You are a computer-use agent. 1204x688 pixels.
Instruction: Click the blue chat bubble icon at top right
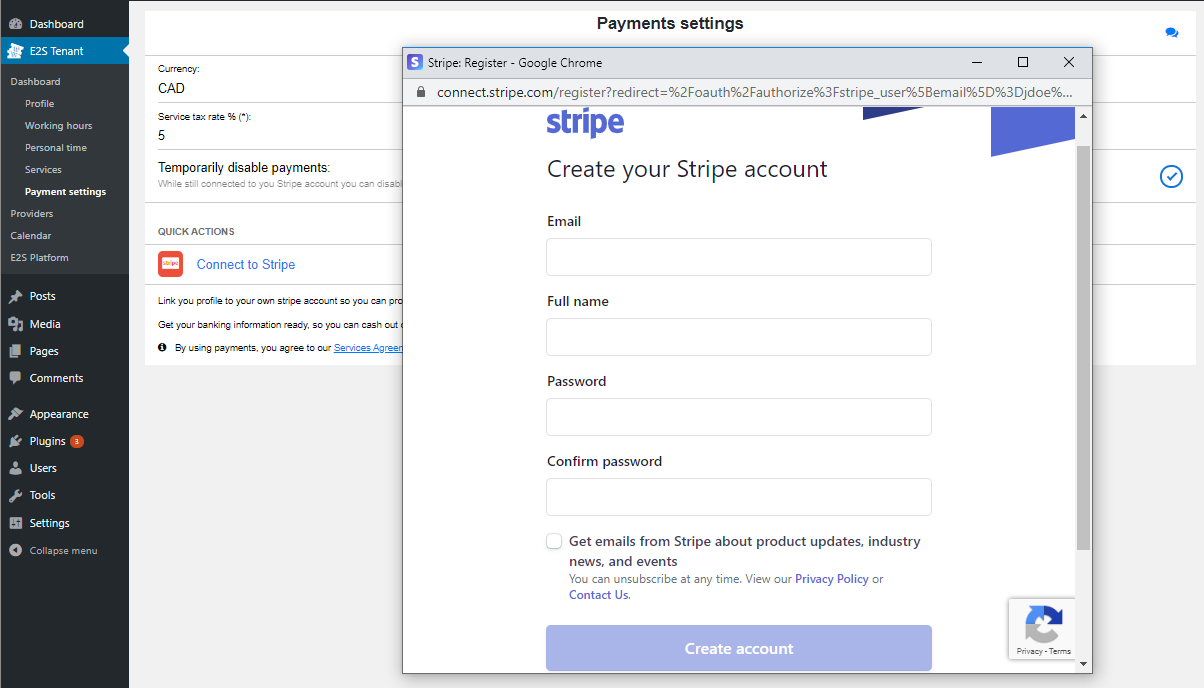(x=1171, y=33)
